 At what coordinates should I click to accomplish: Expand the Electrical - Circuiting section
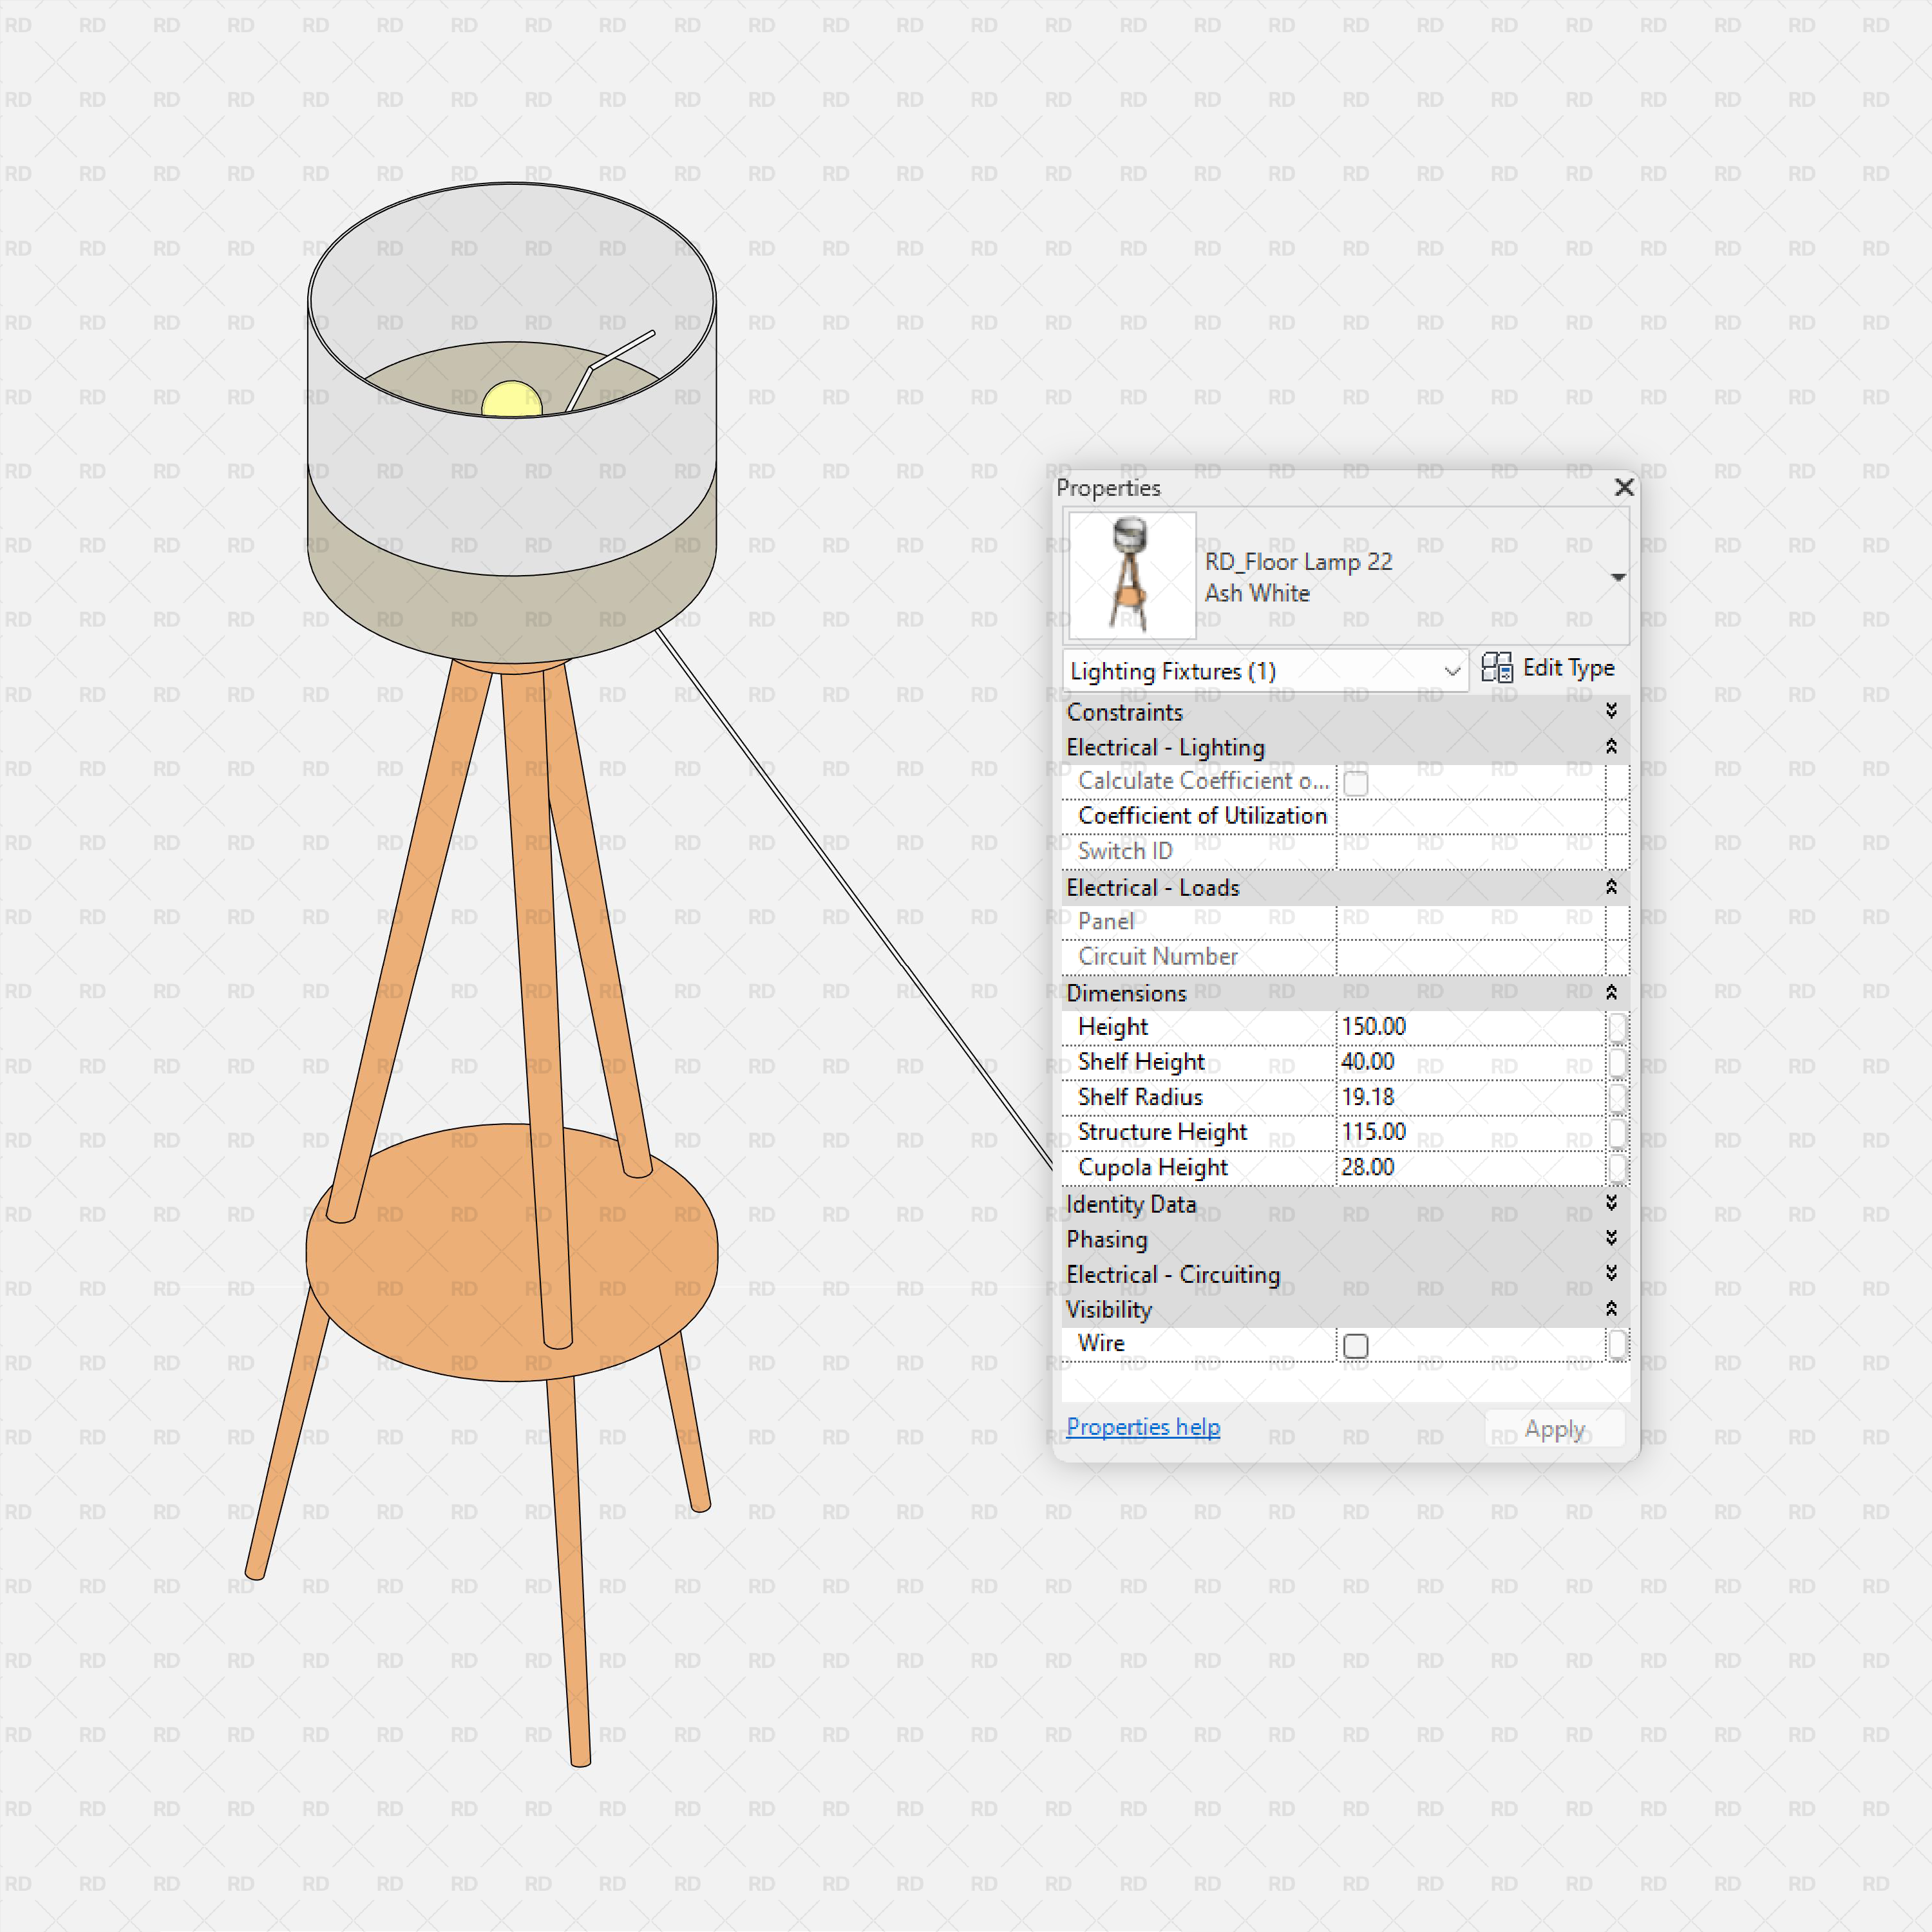click(x=1612, y=1274)
